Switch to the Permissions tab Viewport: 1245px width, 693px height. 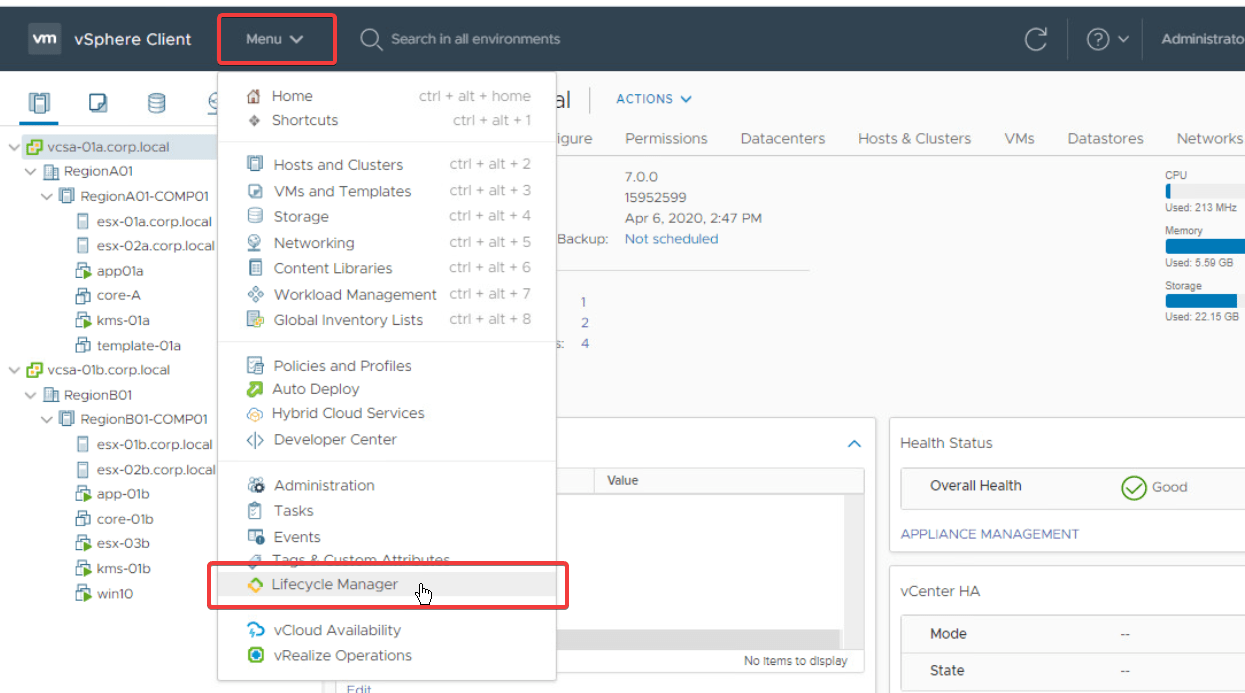coord(666,138)
